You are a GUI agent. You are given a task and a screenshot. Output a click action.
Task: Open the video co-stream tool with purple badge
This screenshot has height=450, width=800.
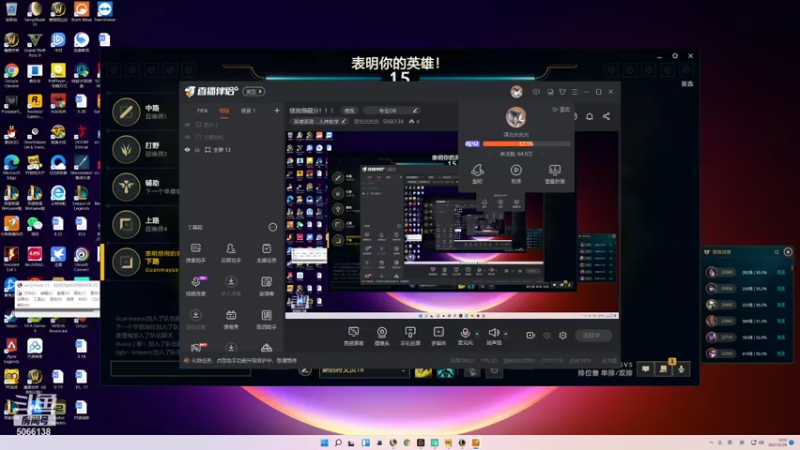click(195, 286)
